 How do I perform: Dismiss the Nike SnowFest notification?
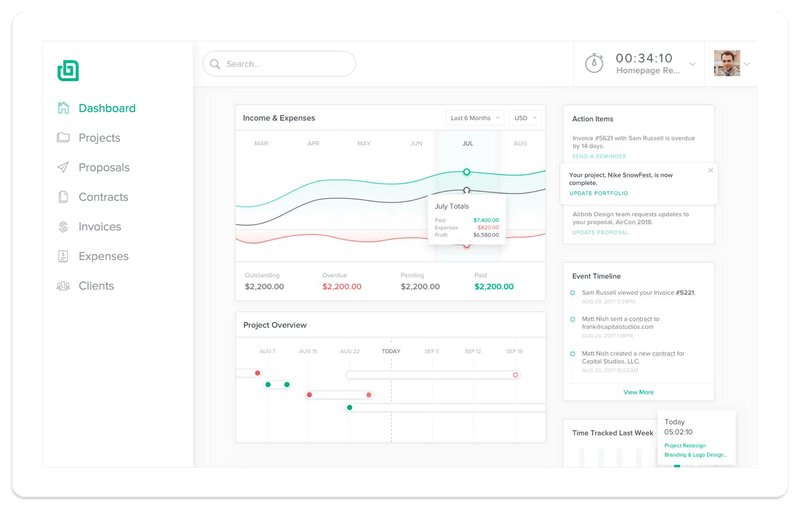coord(711,170)
